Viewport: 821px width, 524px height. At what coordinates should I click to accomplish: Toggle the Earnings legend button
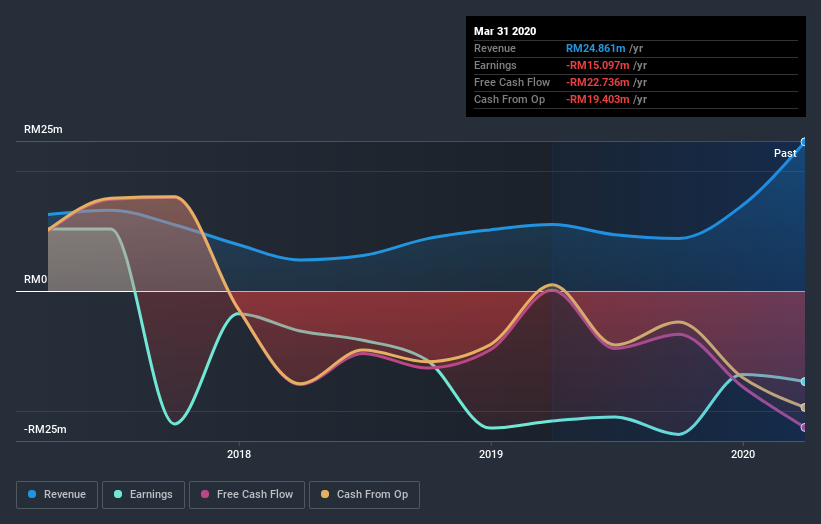tap(143, 495)
